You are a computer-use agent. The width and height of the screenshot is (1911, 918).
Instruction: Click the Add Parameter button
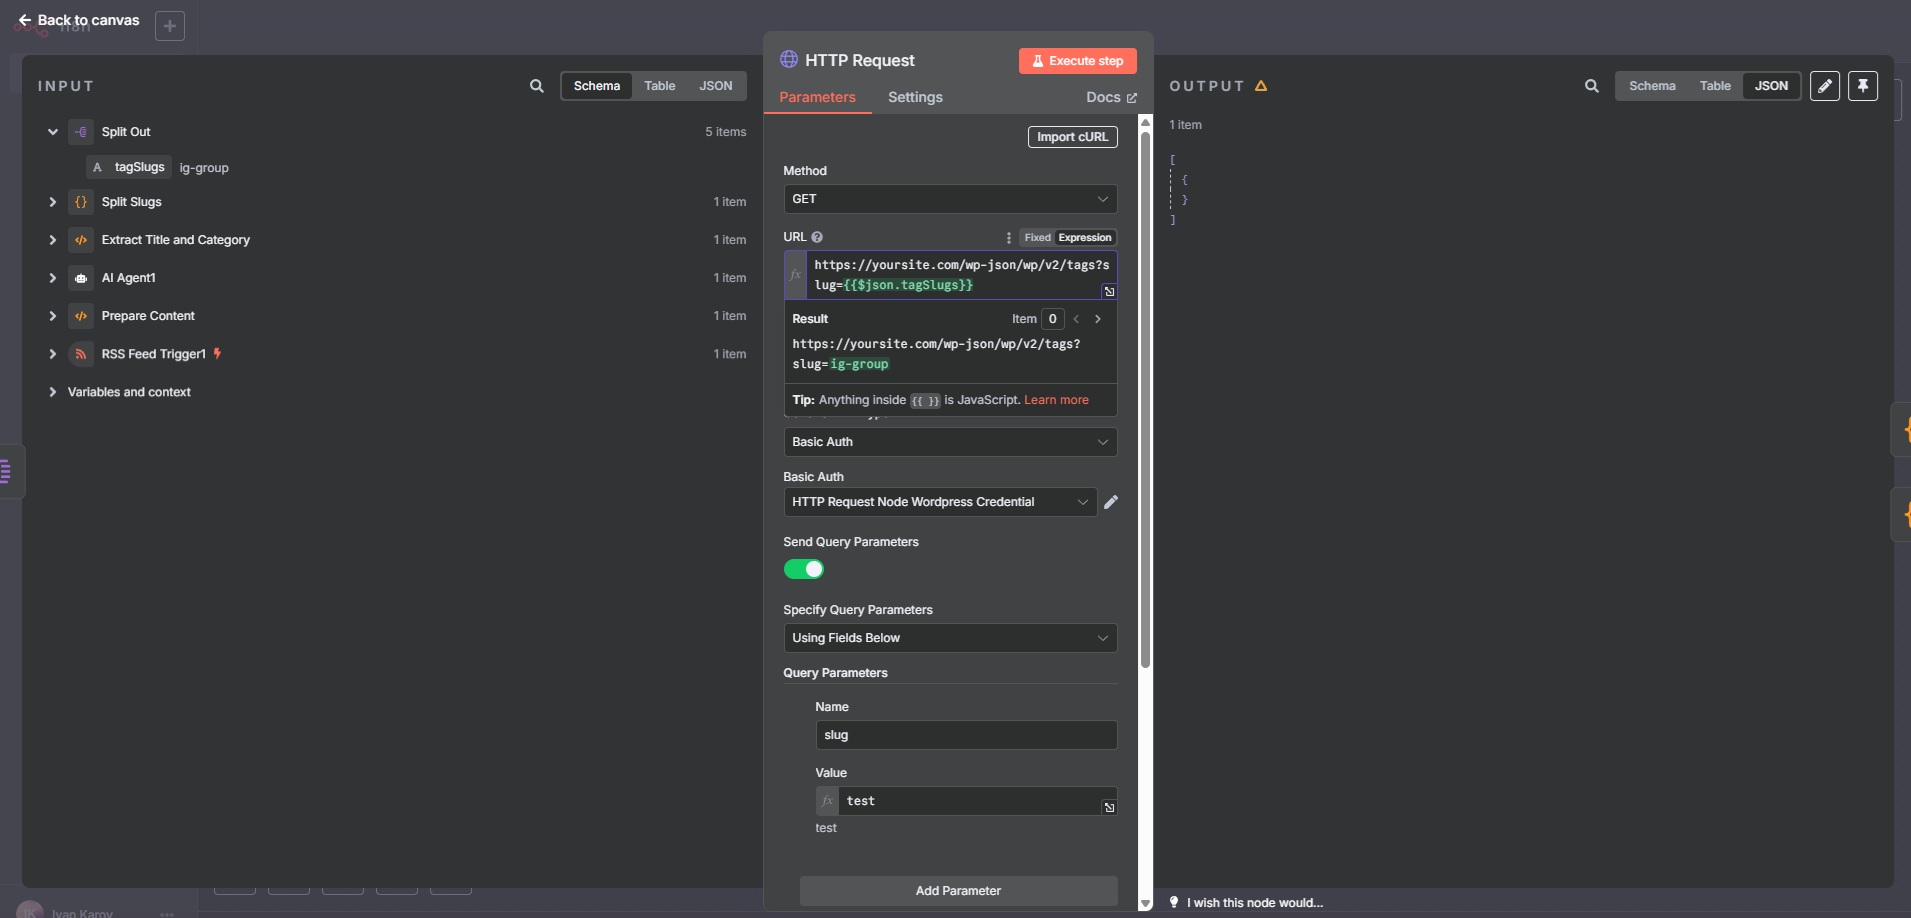[958, 891]
